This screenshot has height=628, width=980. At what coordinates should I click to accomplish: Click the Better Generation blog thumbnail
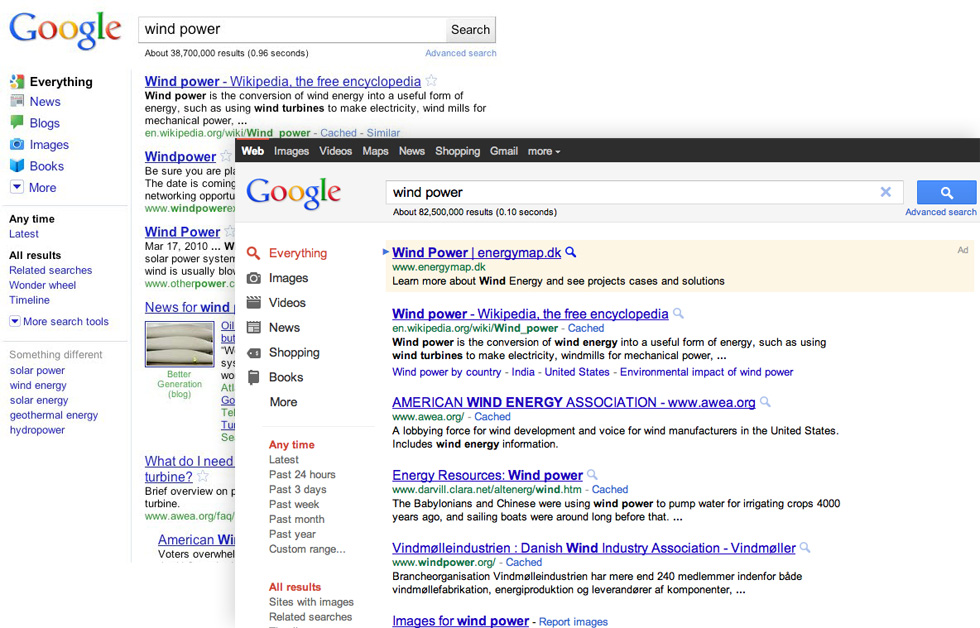point(179,344)
